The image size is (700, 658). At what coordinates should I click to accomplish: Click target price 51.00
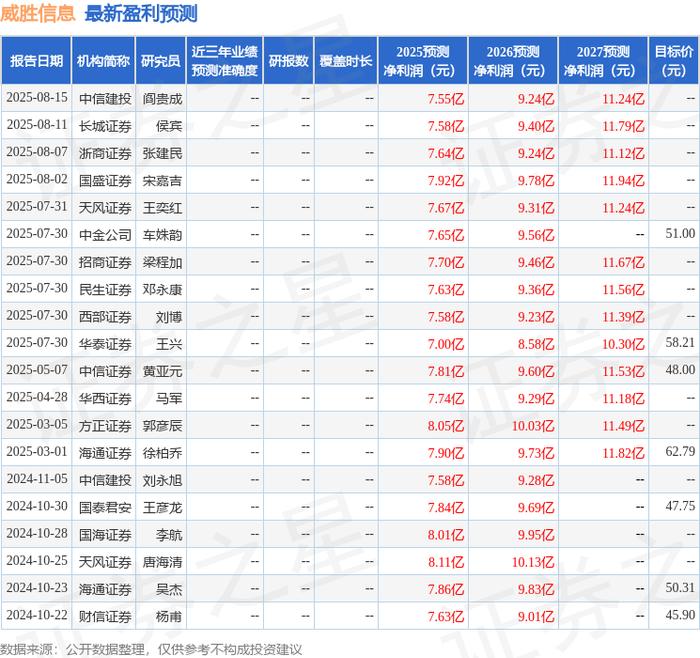point(680,233)
